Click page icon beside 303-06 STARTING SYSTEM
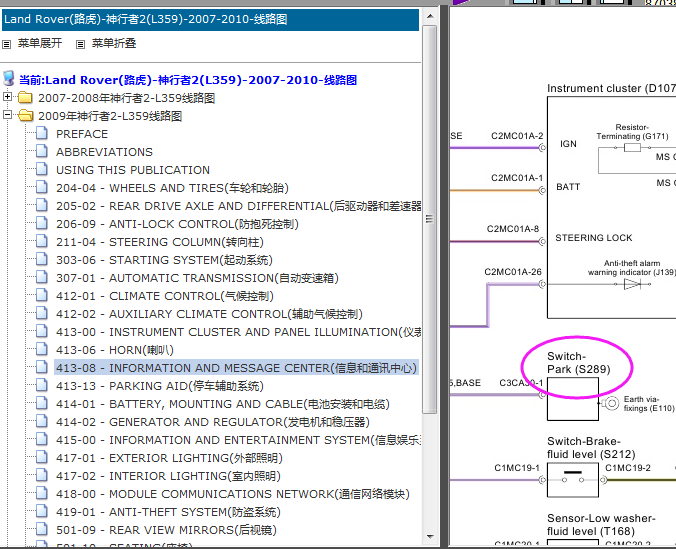The image size is (676, 549). pos(42,259)
